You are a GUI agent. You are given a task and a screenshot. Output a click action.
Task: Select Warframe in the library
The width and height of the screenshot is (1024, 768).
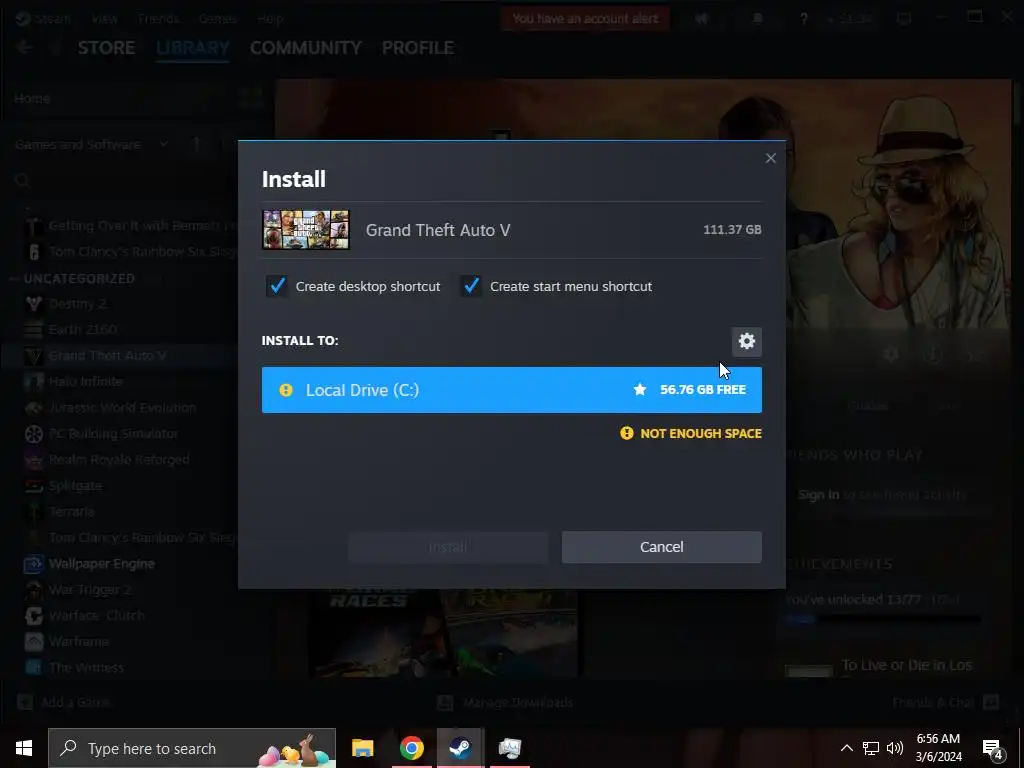tap(78, 641)
